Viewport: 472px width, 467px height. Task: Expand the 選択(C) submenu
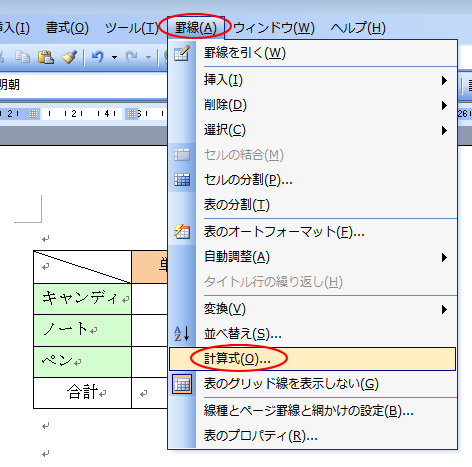click(313, 130)
